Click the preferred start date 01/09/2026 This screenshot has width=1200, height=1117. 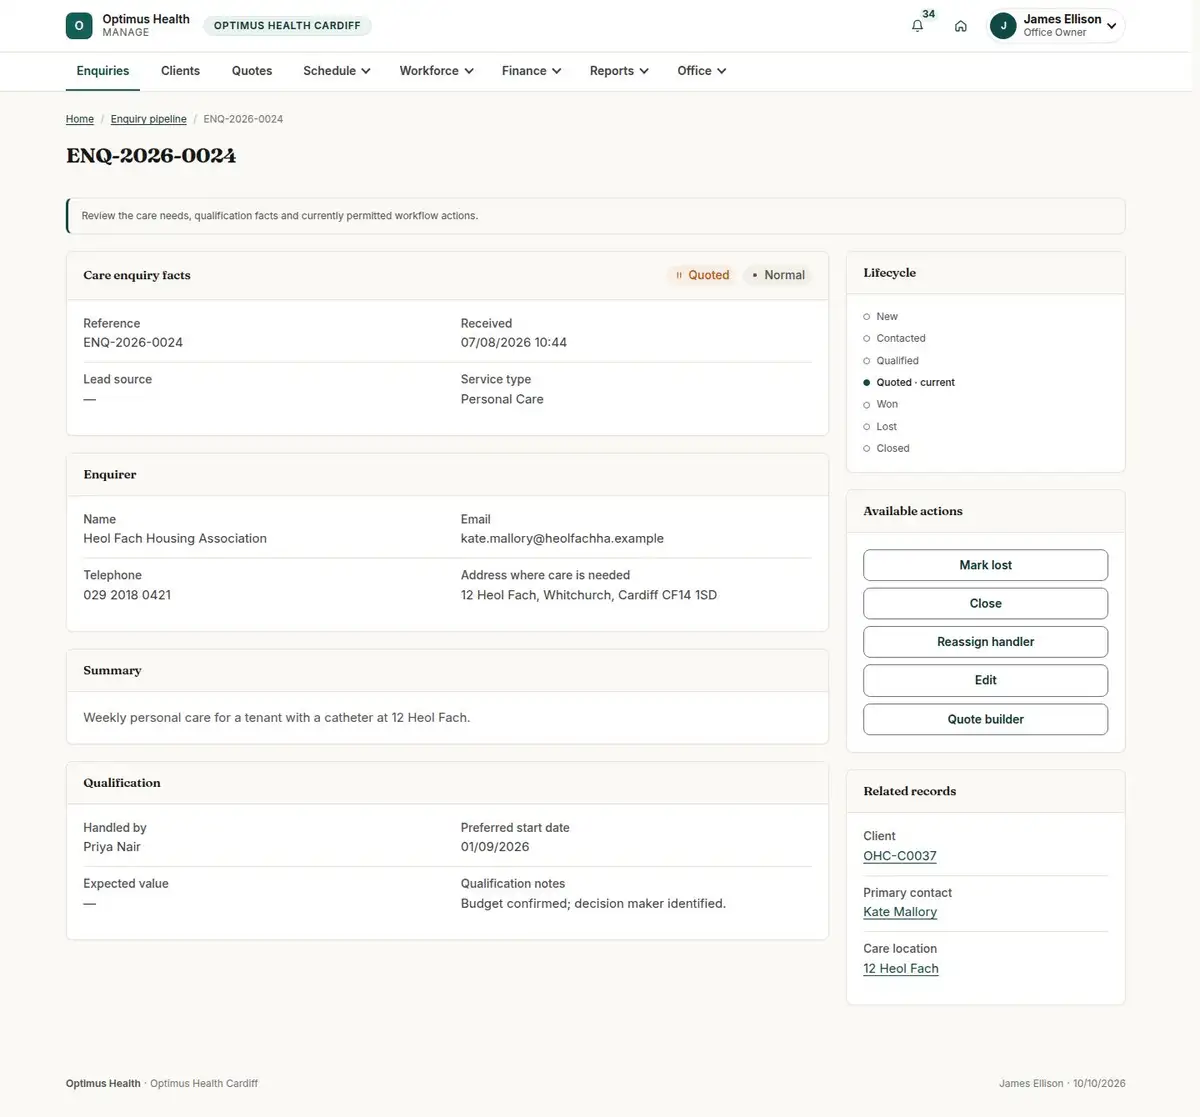click(495, 847)
